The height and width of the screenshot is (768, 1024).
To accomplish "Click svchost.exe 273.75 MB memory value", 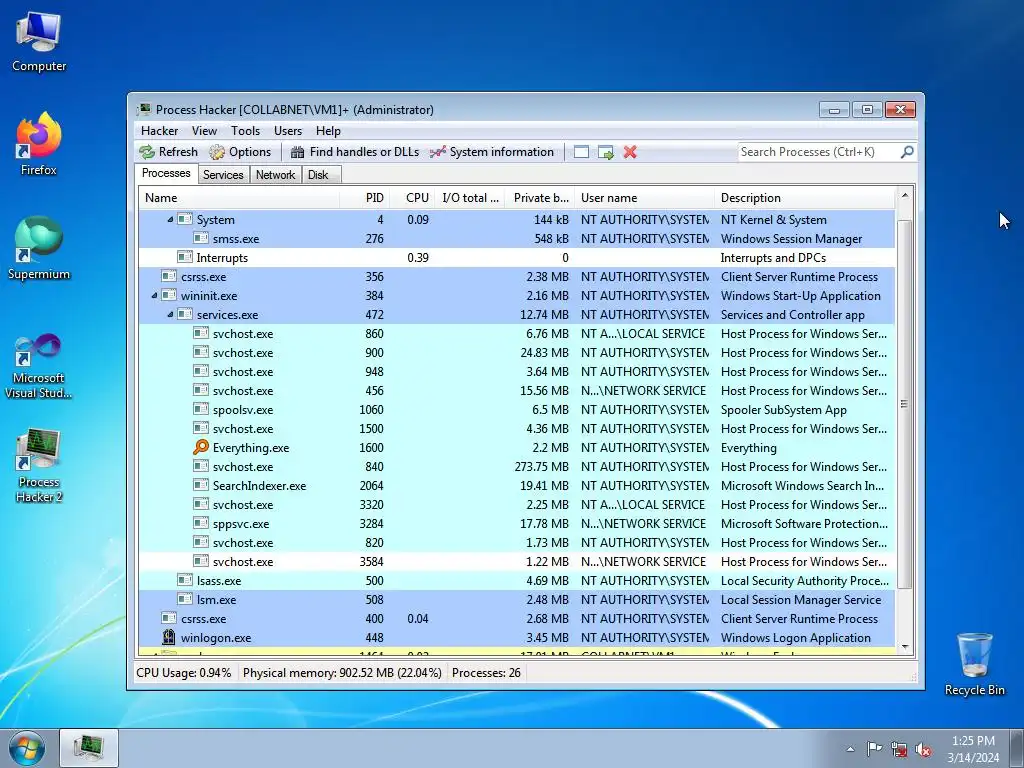I will coord(541,467).
